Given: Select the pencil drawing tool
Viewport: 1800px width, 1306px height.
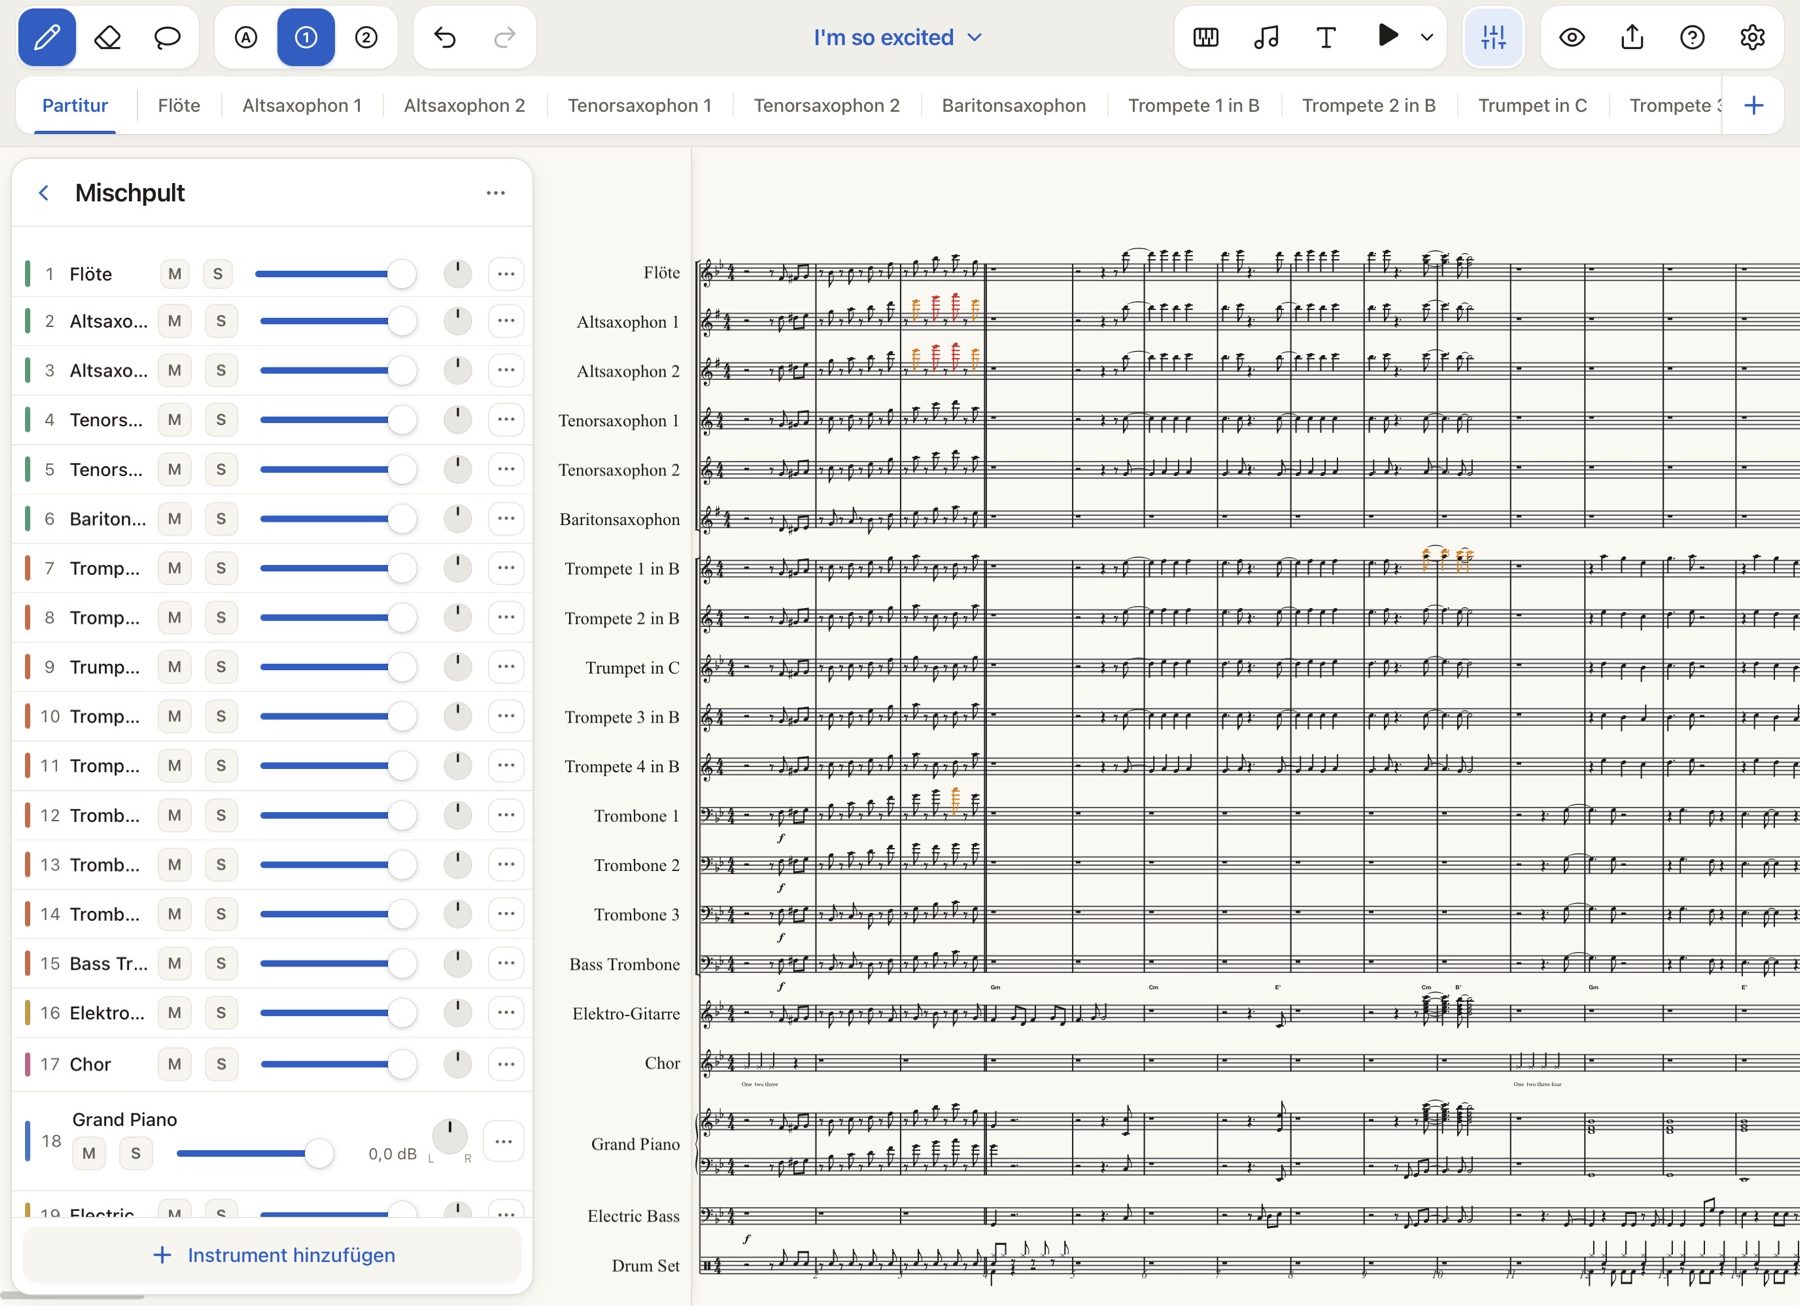Looking at the screenshot, I should point(47,38).
